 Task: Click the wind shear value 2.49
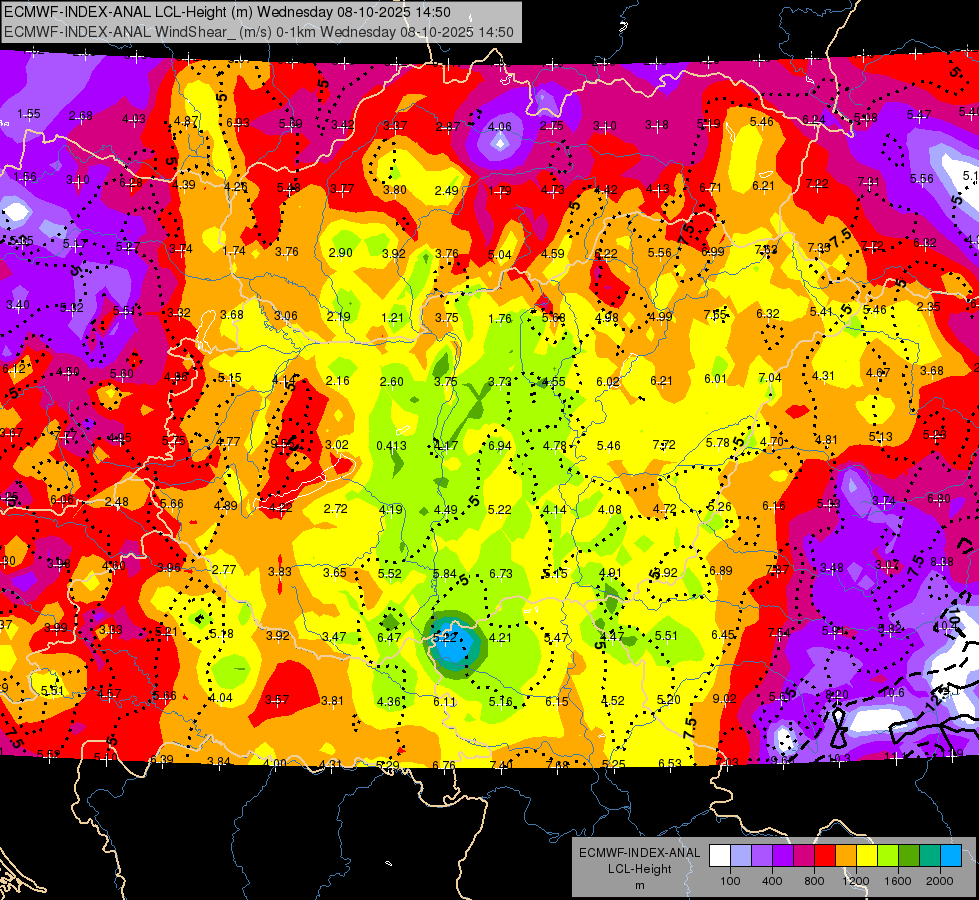pyautogui.click(x=446, y=190)
